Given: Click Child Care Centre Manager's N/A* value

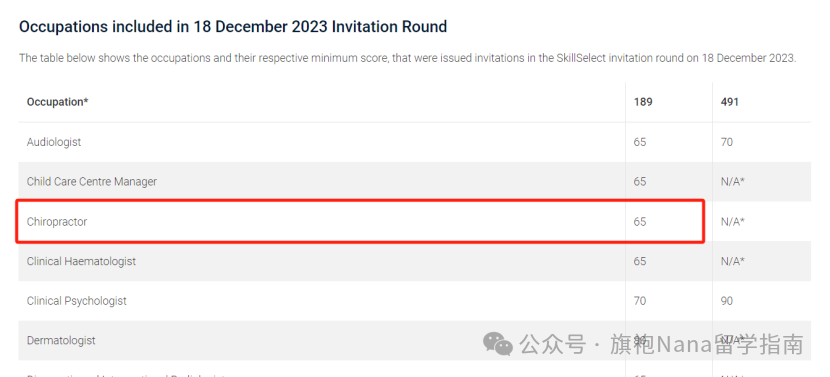Looking at the screenshot, I should point(733,182).
